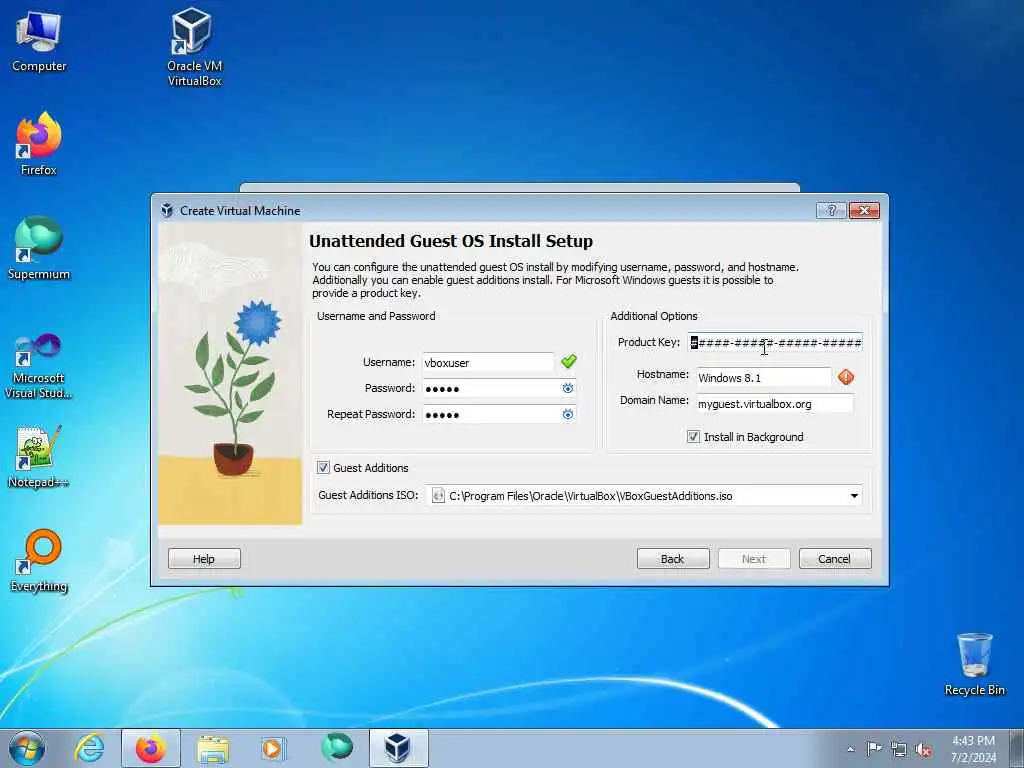The height and width of the screenshot is (768, 1024).
Task: Click the red warning icon beside Hostname
Action: pos(846,377)
